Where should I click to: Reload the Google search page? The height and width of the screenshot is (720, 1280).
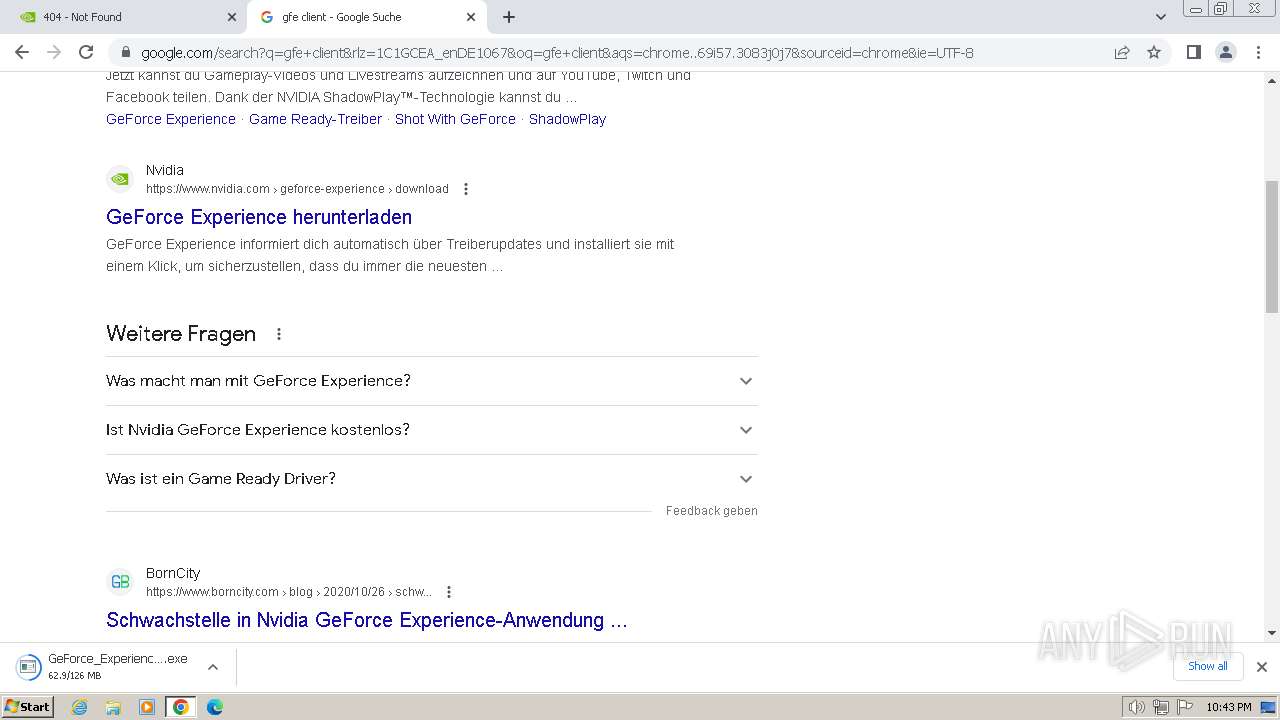point(86,52)
